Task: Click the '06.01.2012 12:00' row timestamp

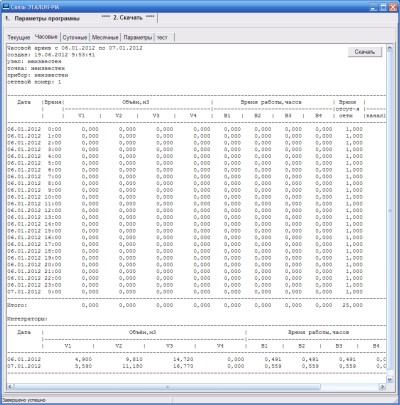Action: click(34, 210)
